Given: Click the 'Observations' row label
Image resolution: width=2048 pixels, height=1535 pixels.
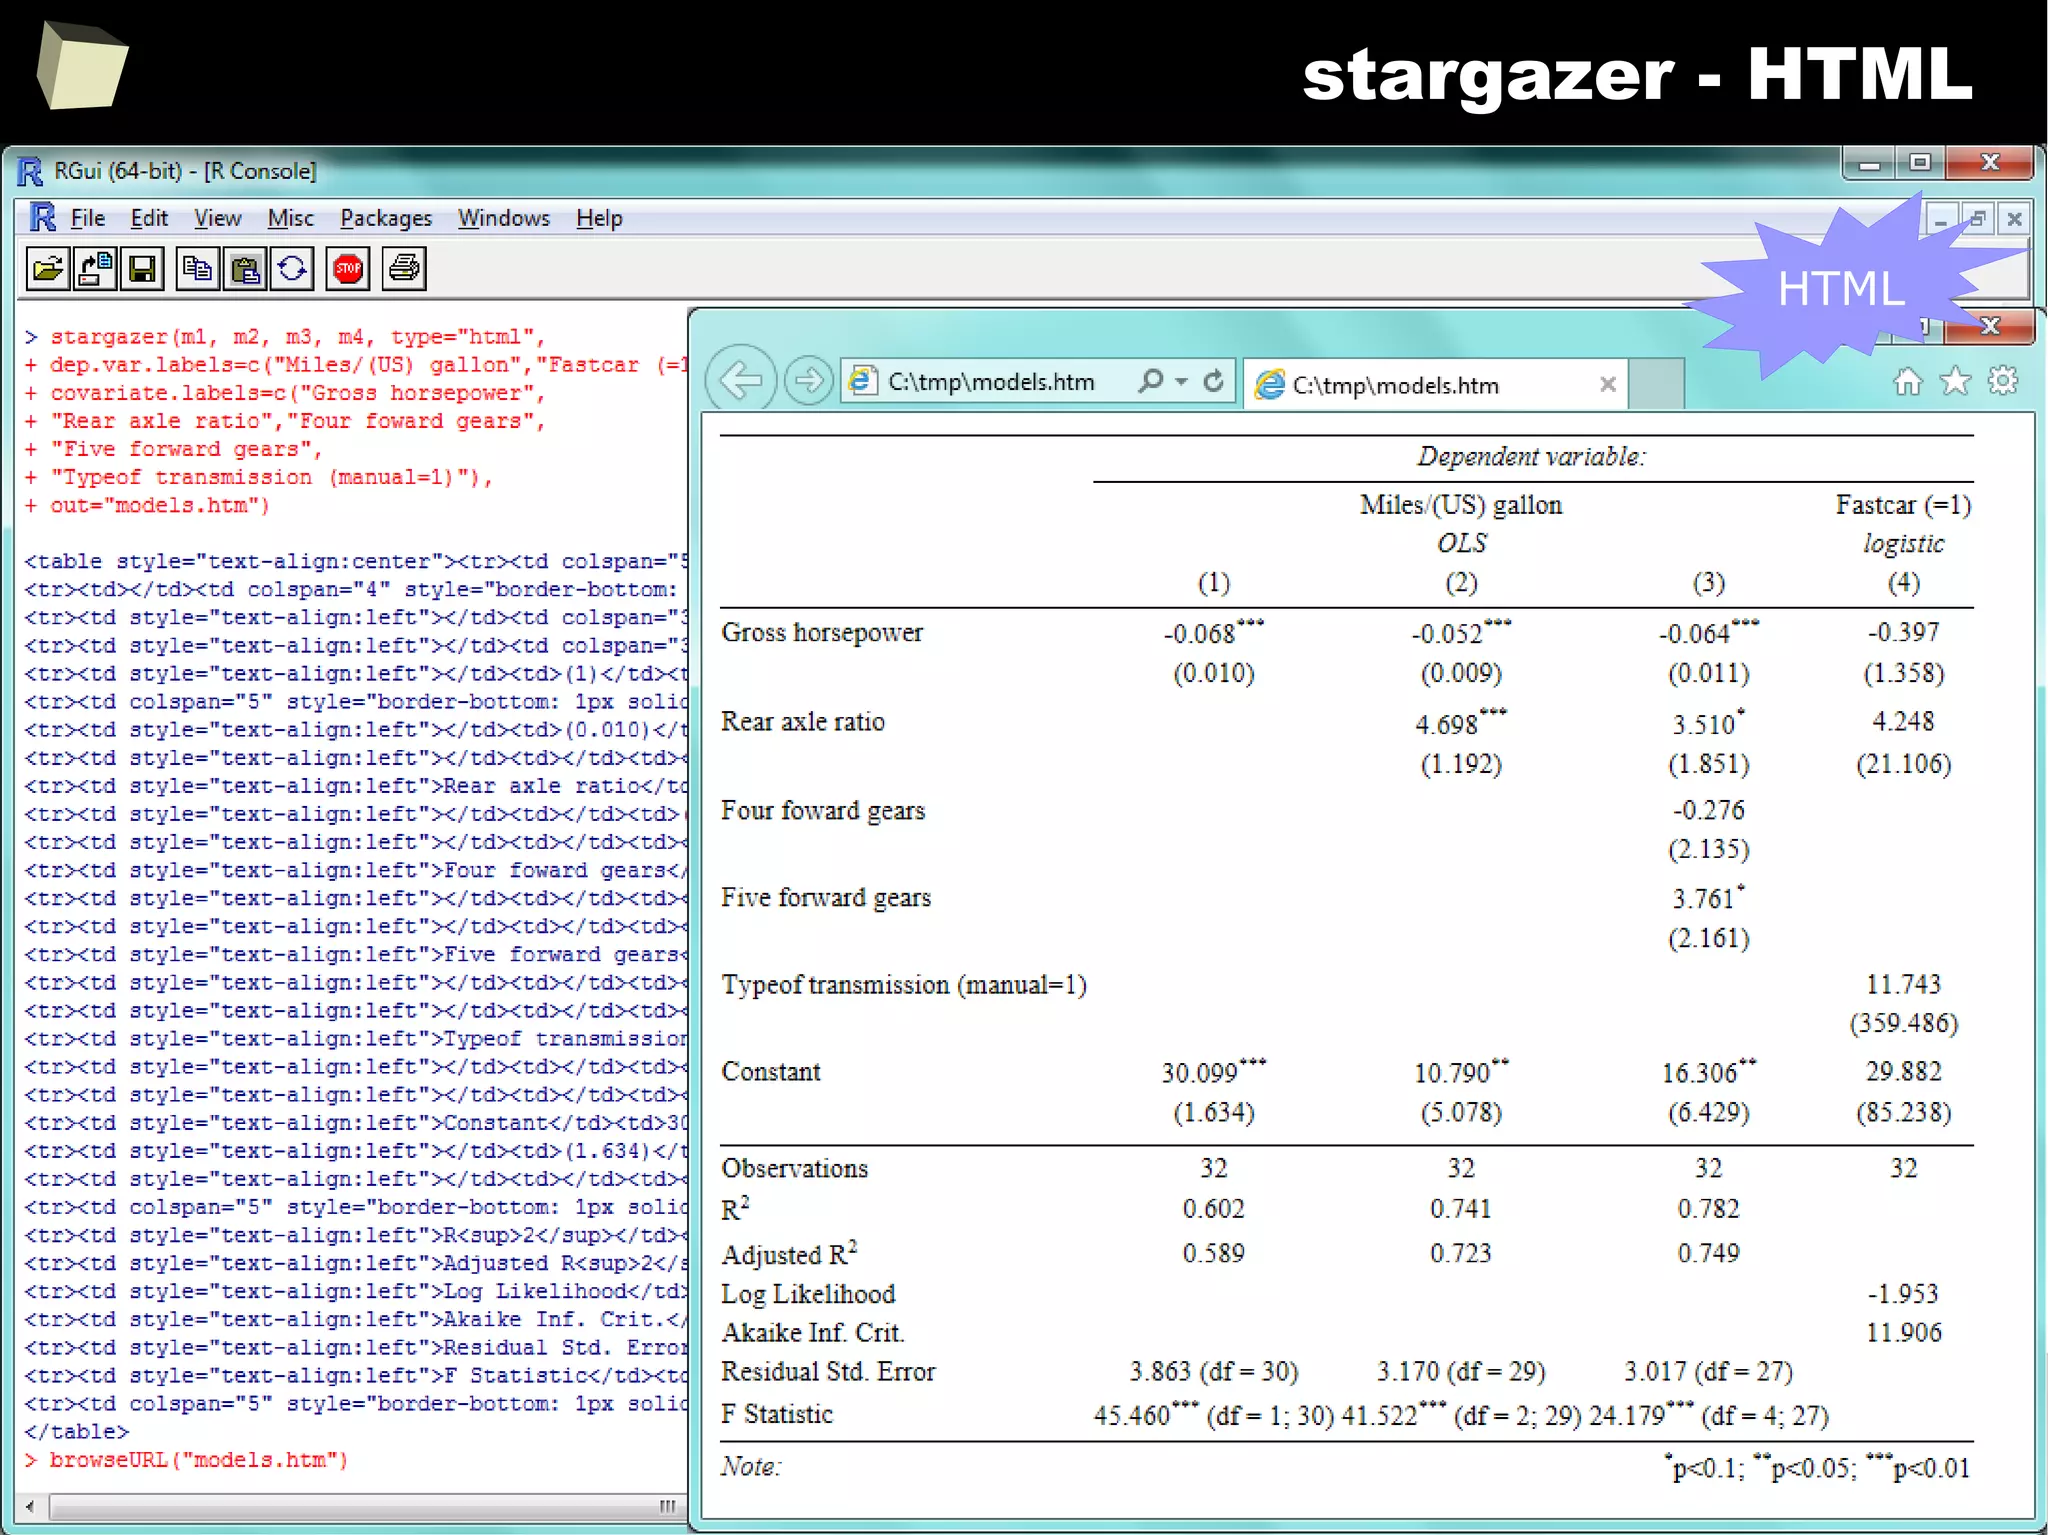Looking at the screenshot, I should click(x=795, y=1169).
